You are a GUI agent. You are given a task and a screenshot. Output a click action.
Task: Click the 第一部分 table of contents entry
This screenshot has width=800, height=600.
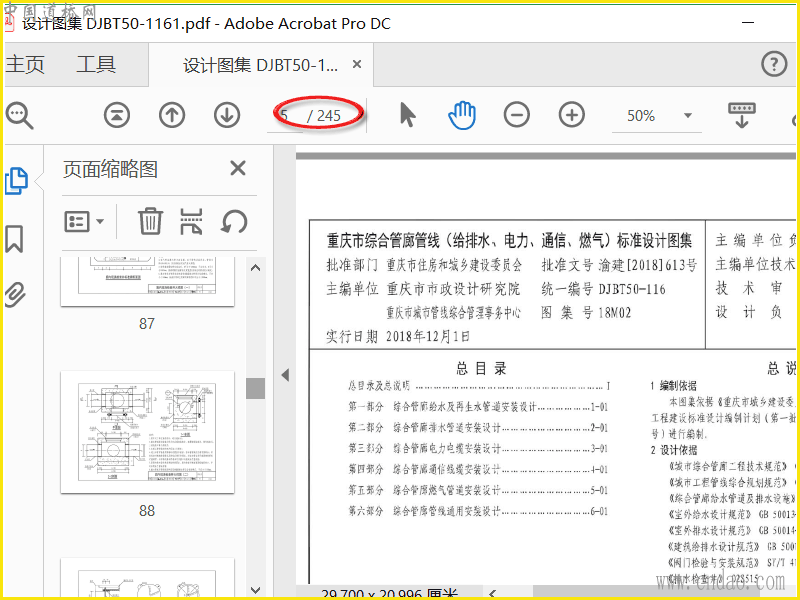pyautogui.click(x=478, y=407)
